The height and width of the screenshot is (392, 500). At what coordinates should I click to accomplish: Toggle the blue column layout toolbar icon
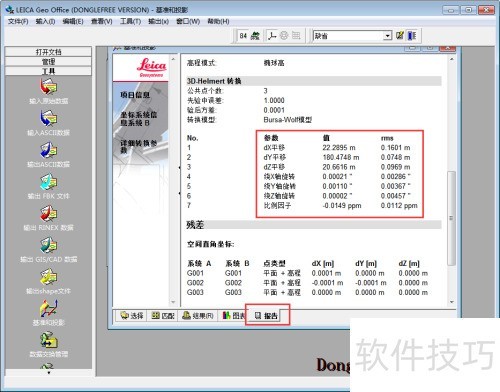click(412, 36)
